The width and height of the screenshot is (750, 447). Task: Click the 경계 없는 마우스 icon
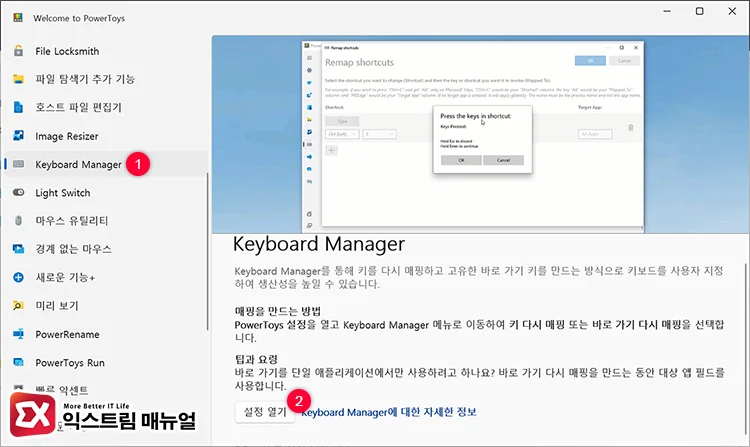point(18,249)
